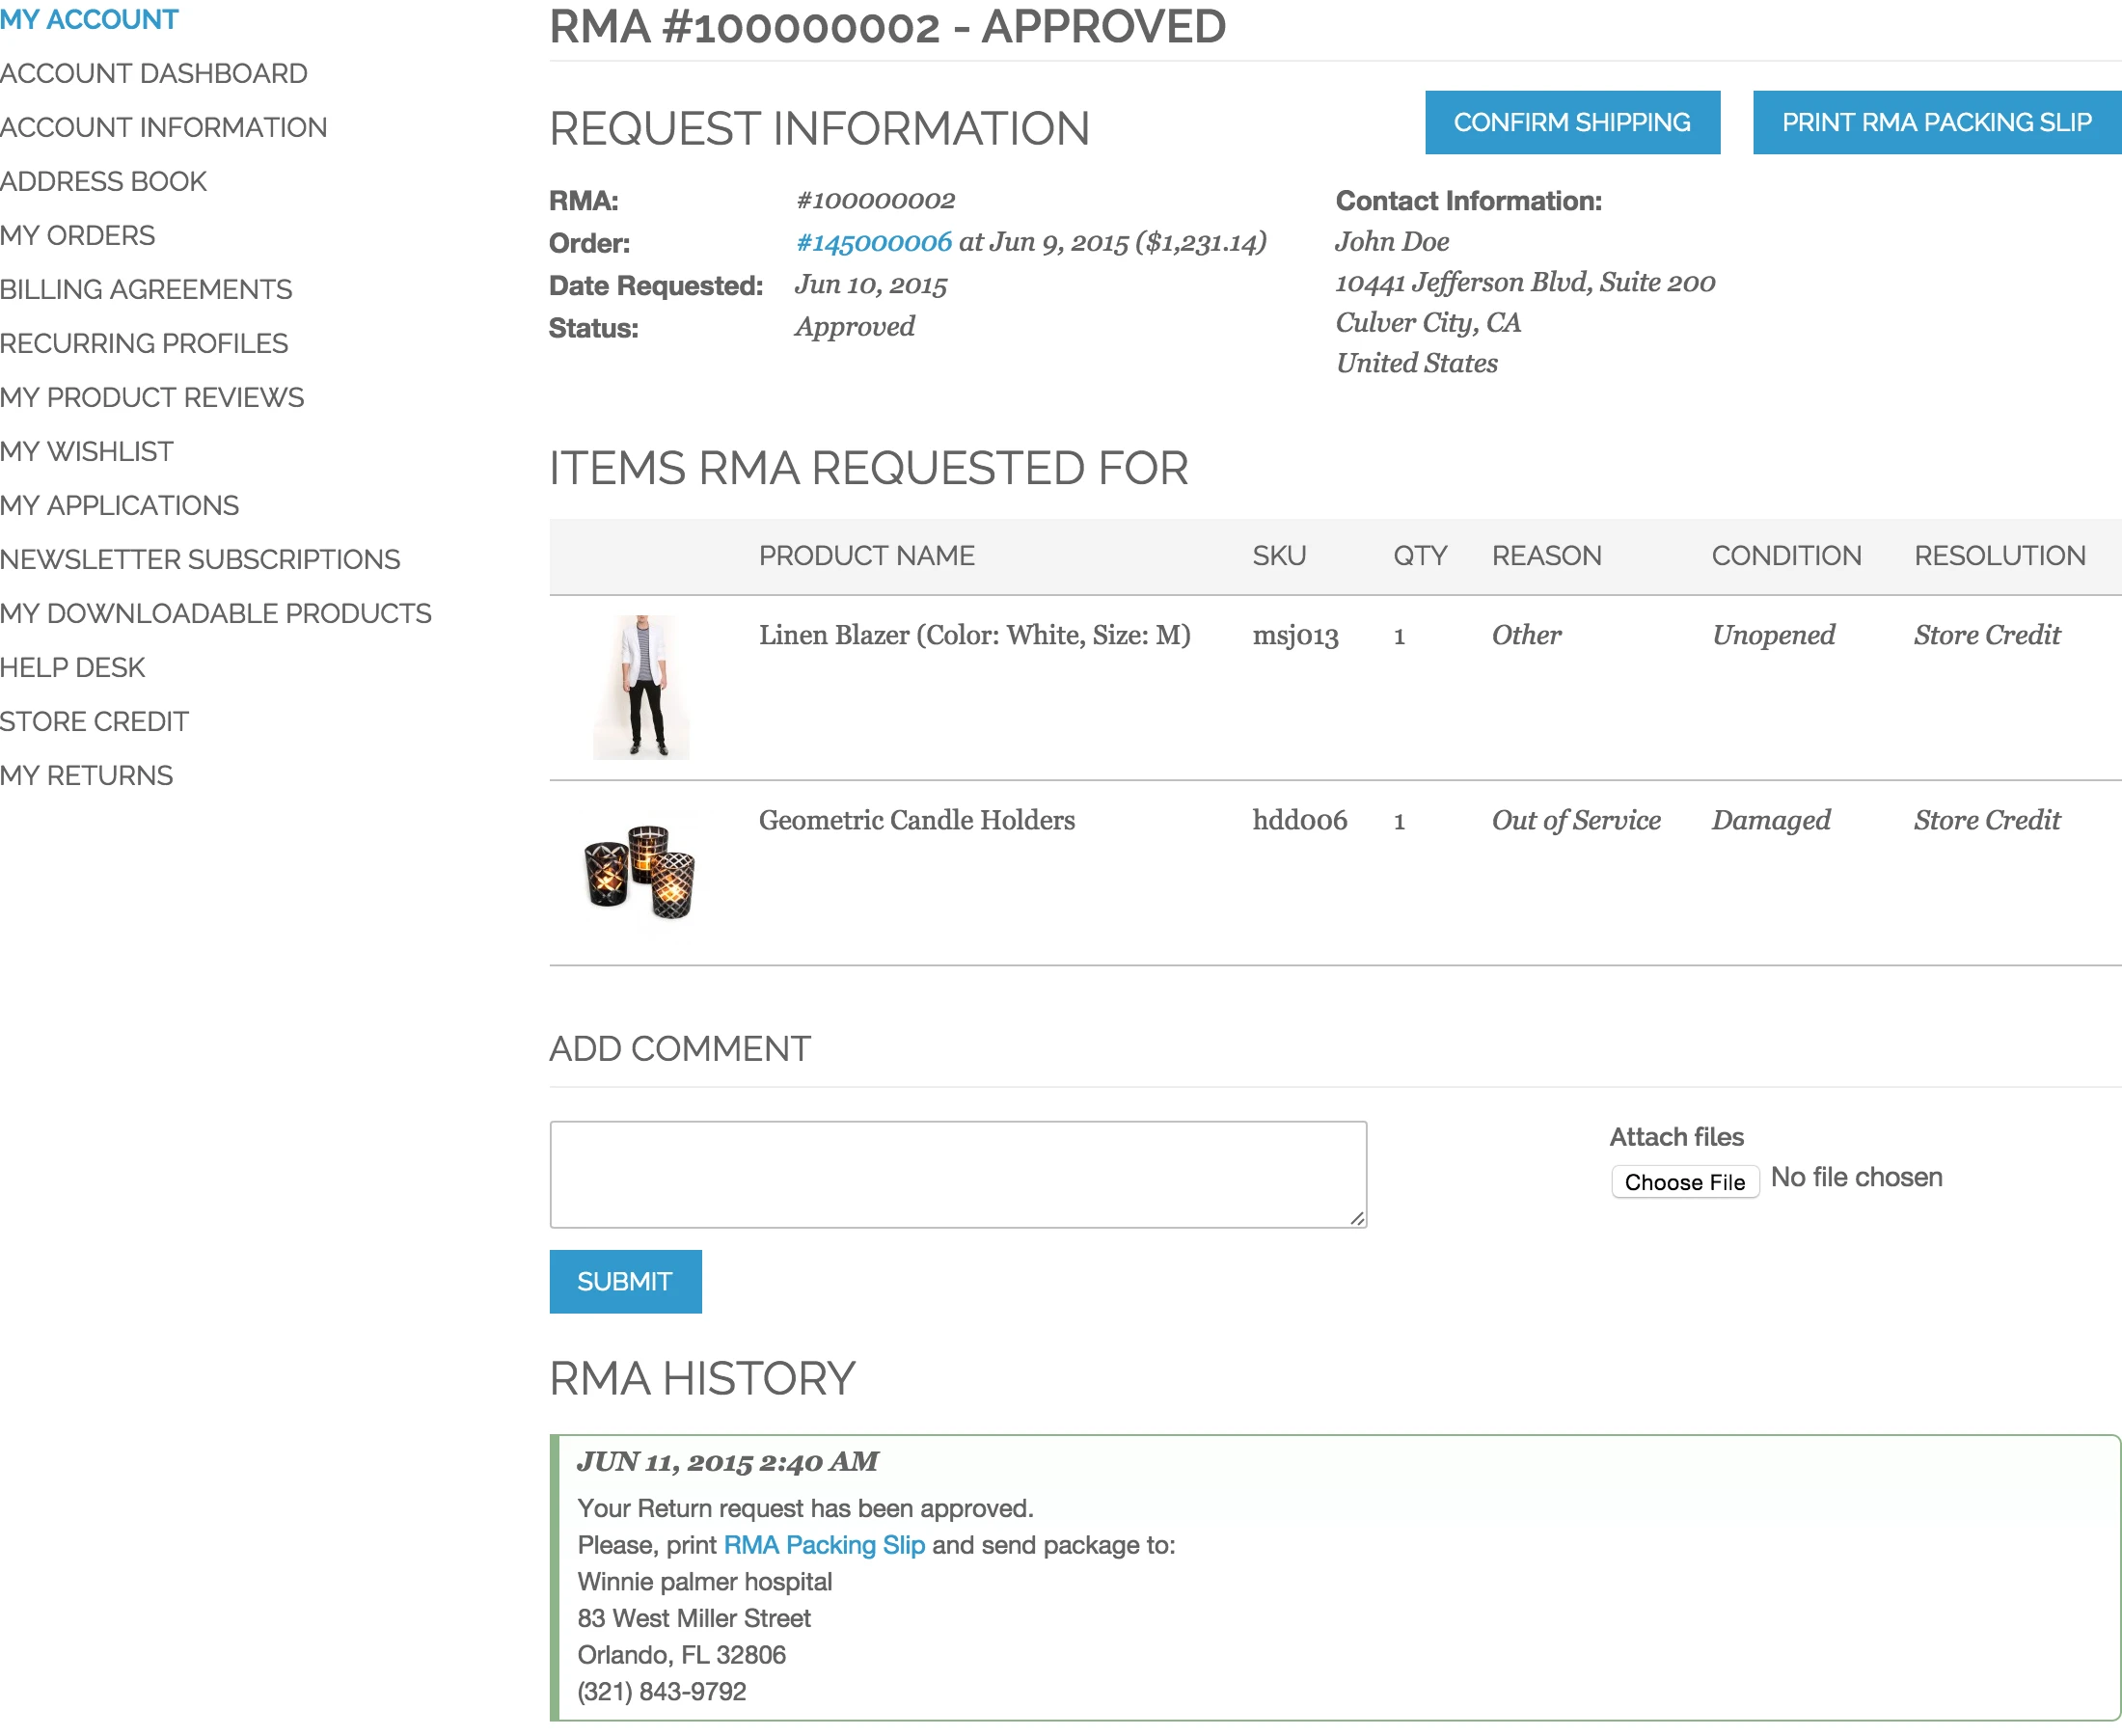Go to Newsletter Subscriptions

pyautogui.click(x=200, y=559)
